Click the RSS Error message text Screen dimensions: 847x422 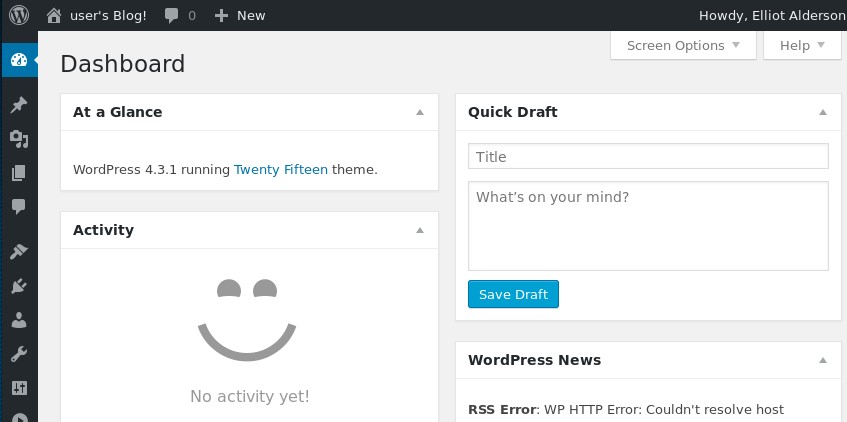(626, 410)
